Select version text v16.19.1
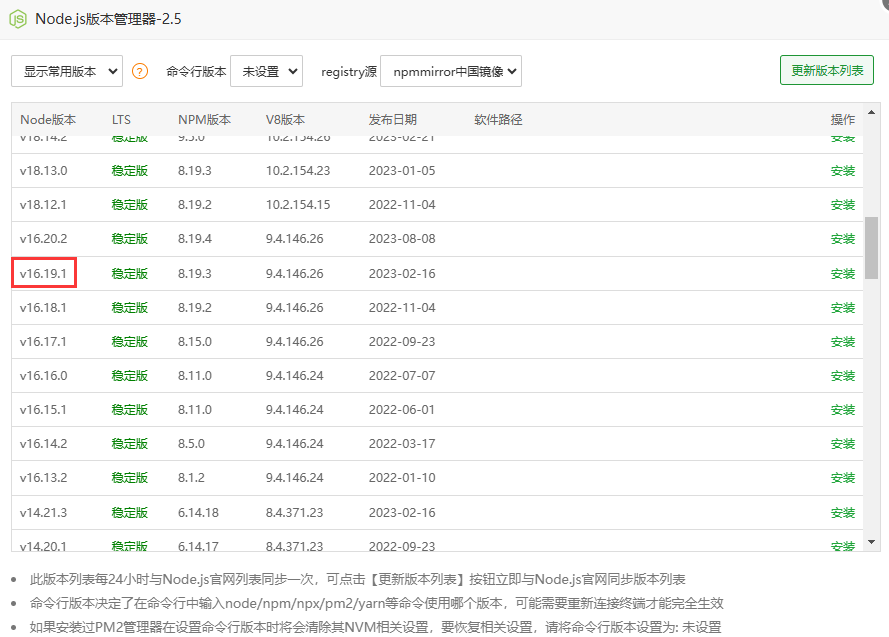 point(43,274)
